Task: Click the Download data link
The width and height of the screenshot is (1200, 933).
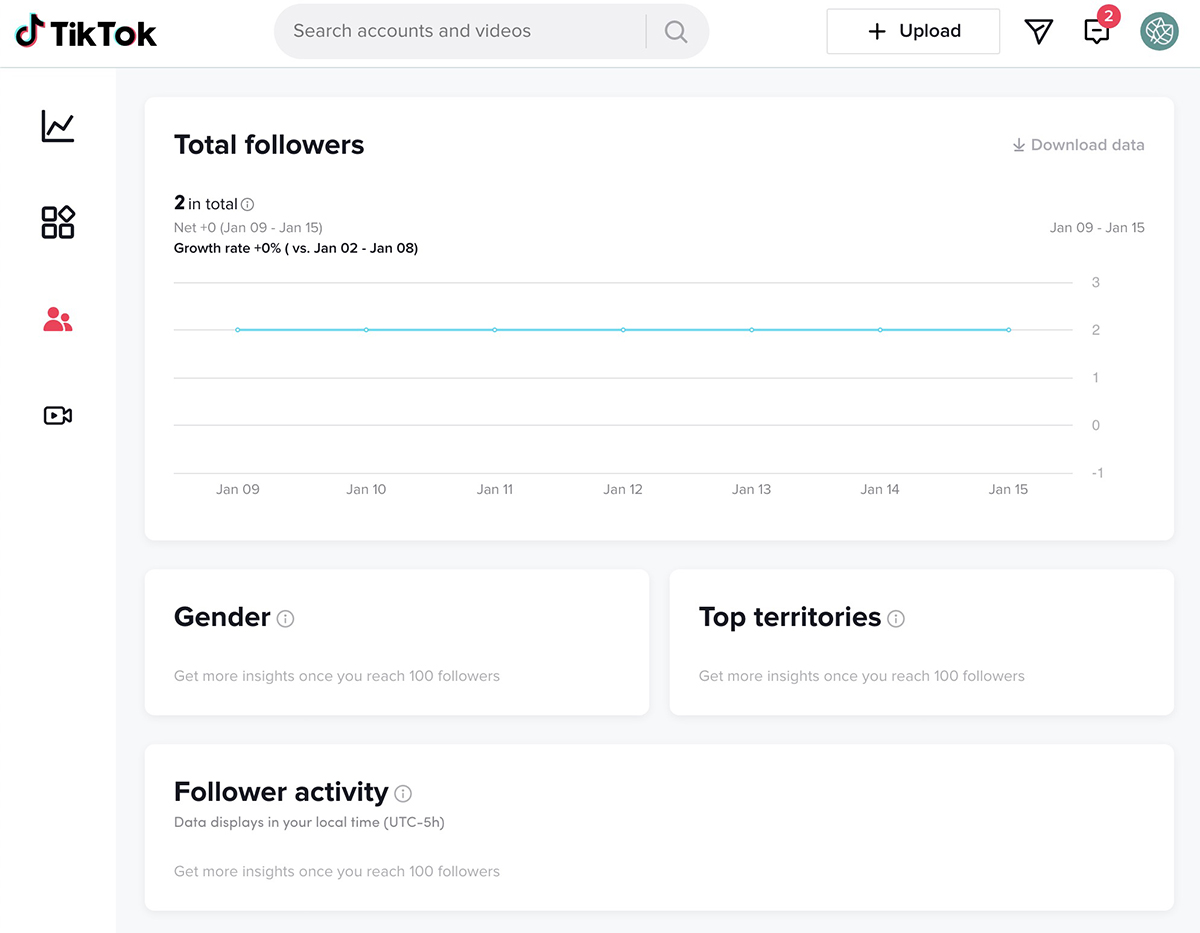Action: (1078, 145)
